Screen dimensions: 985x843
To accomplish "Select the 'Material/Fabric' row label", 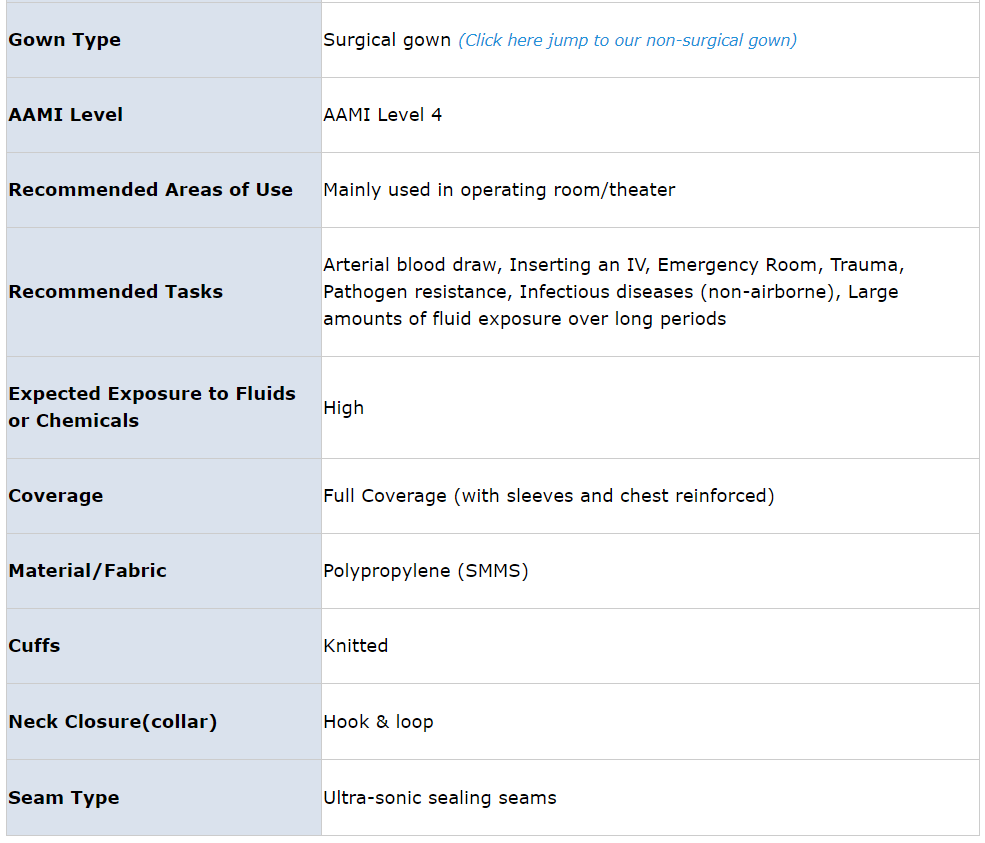I will click(88, 571).
